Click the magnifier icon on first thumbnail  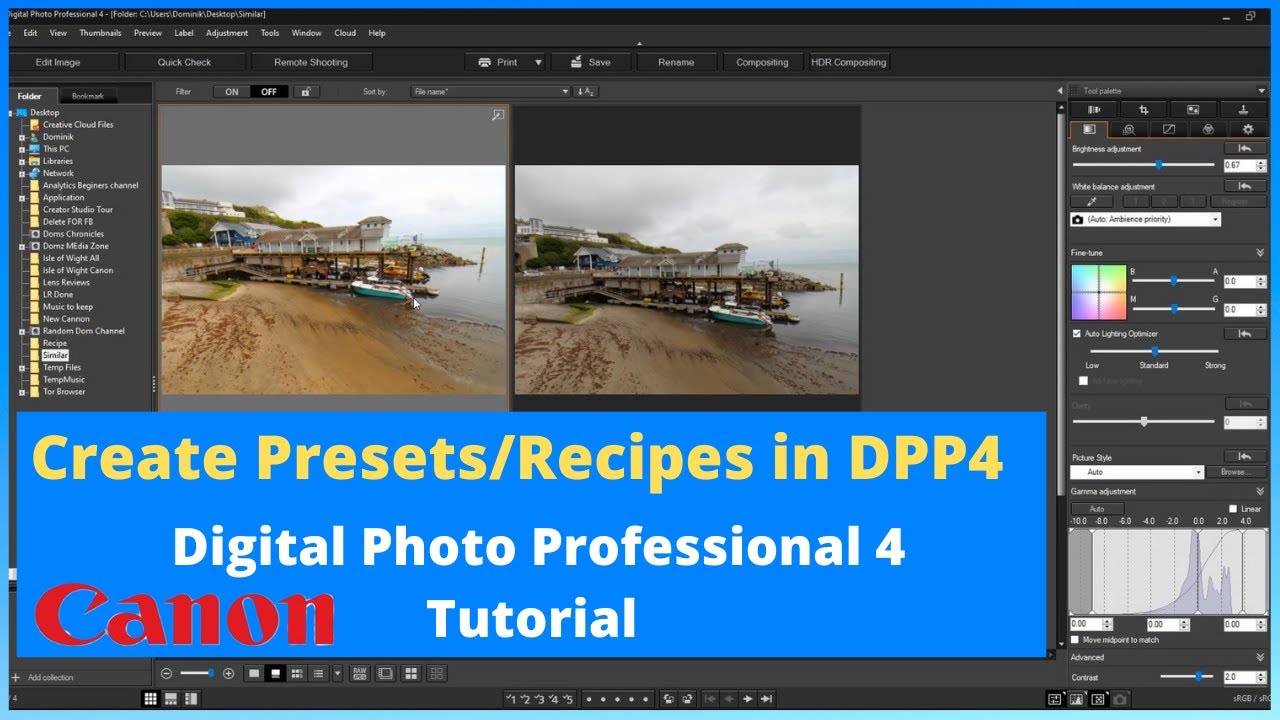[497, 116]
